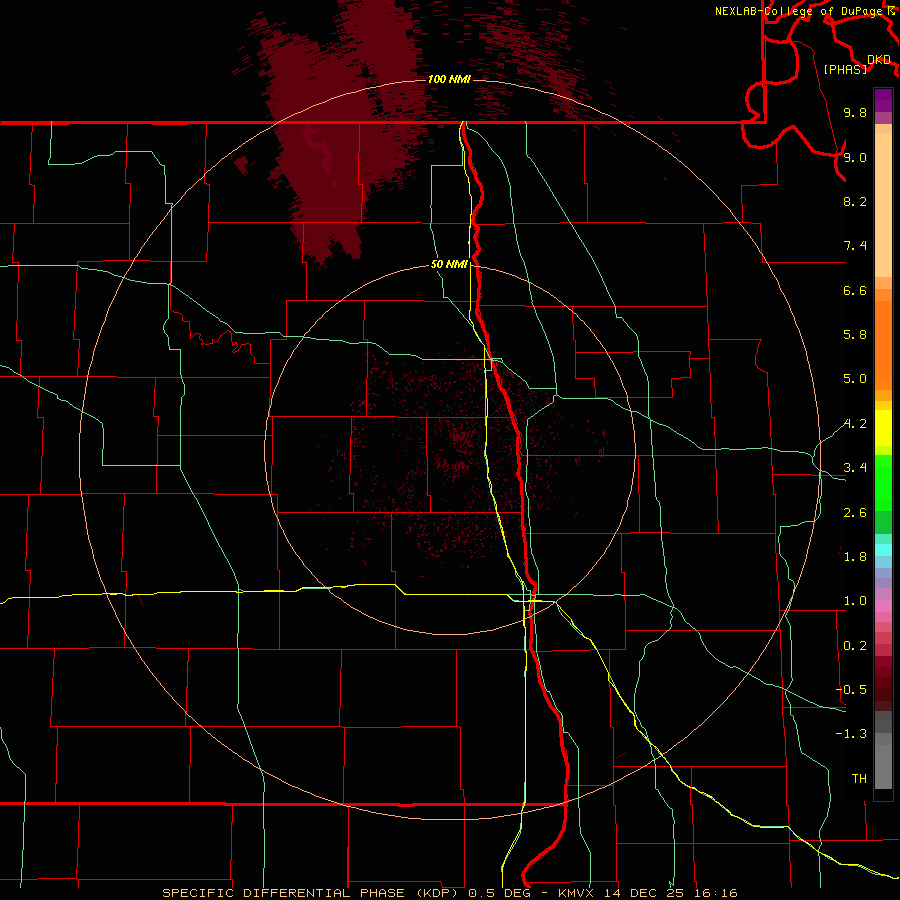The width and height of the screenshot is (900, 900).
Task: Click the 8.2 value on the scale
Action: coord(855,201)
